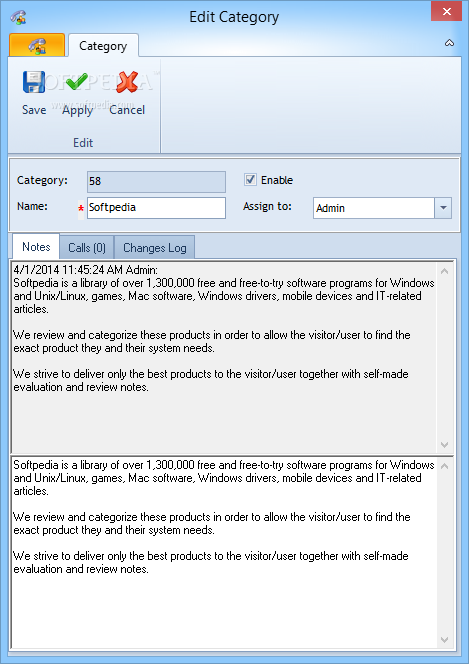Click lower notes editor scrollbar down arrow
The width and height of the screenshot is (469, 664).
tap(444, 639)
